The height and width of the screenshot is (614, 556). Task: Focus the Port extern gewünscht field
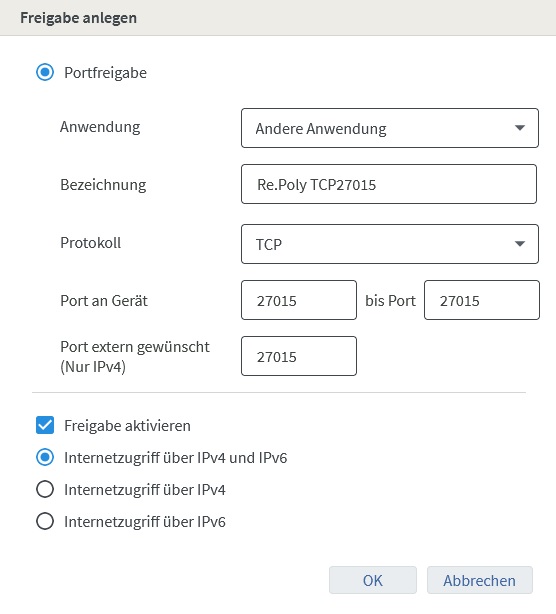(x=299, y=356)
